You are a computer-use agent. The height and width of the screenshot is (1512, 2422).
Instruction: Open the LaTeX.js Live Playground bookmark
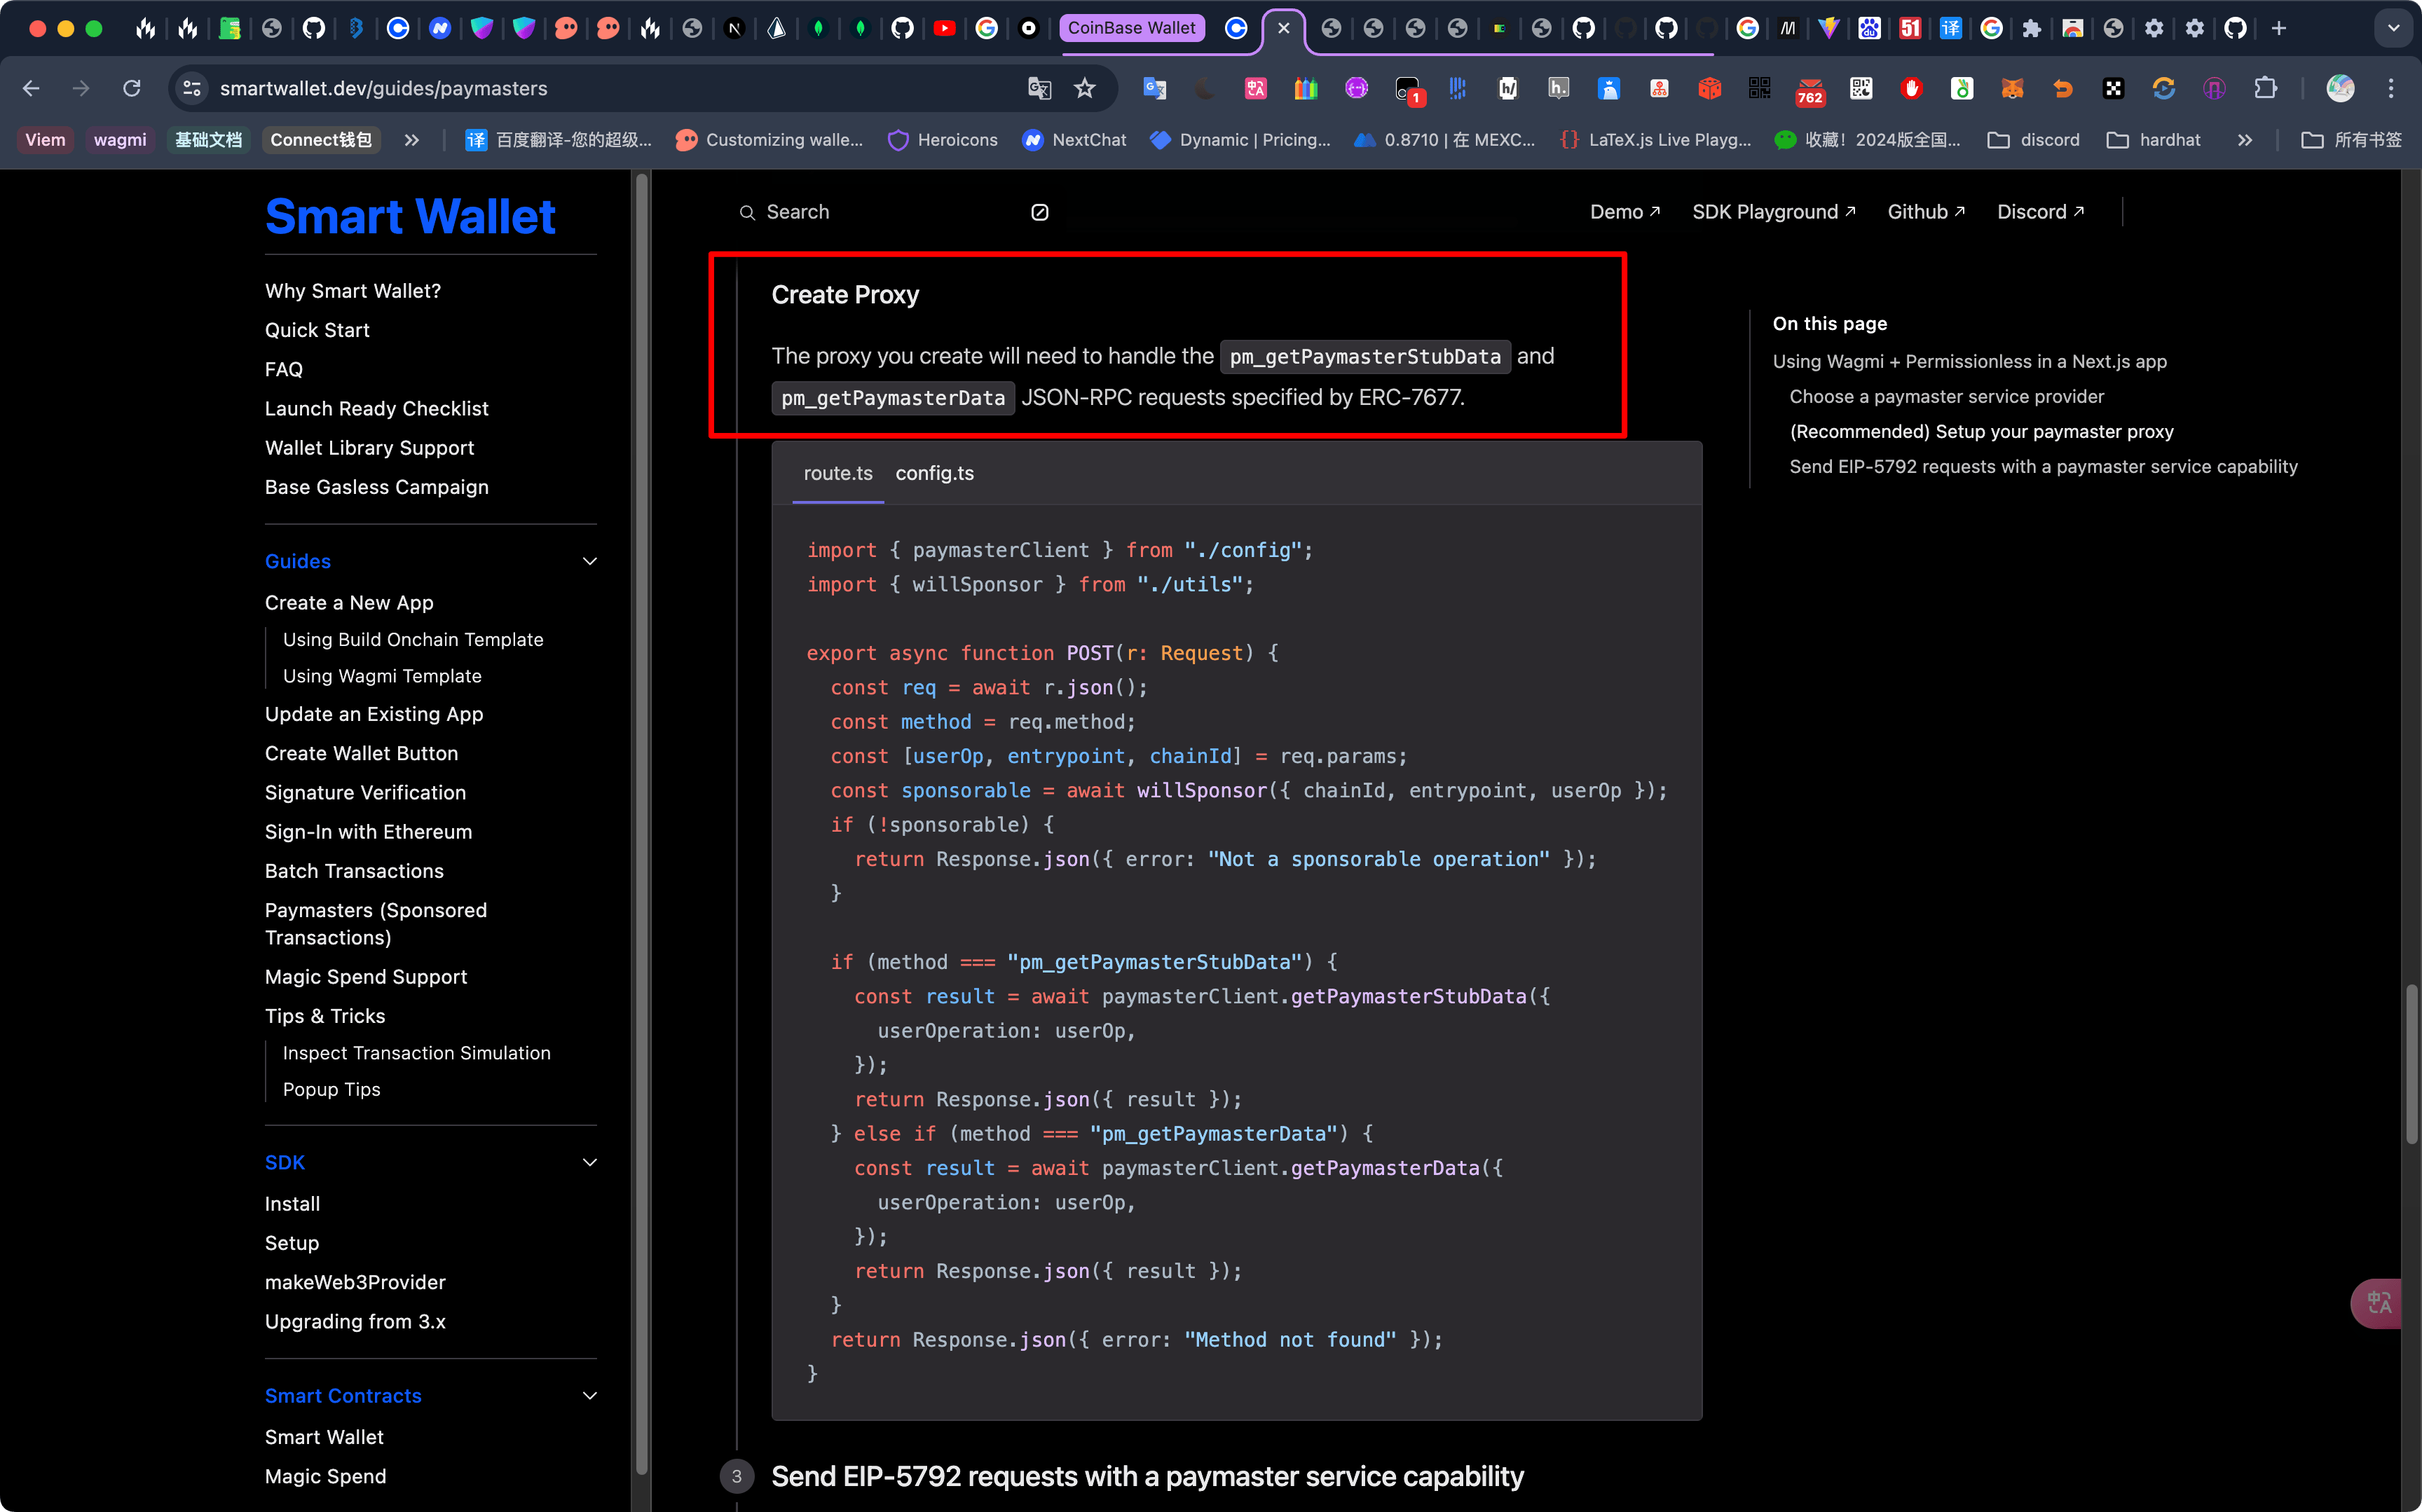[1656, 140]
